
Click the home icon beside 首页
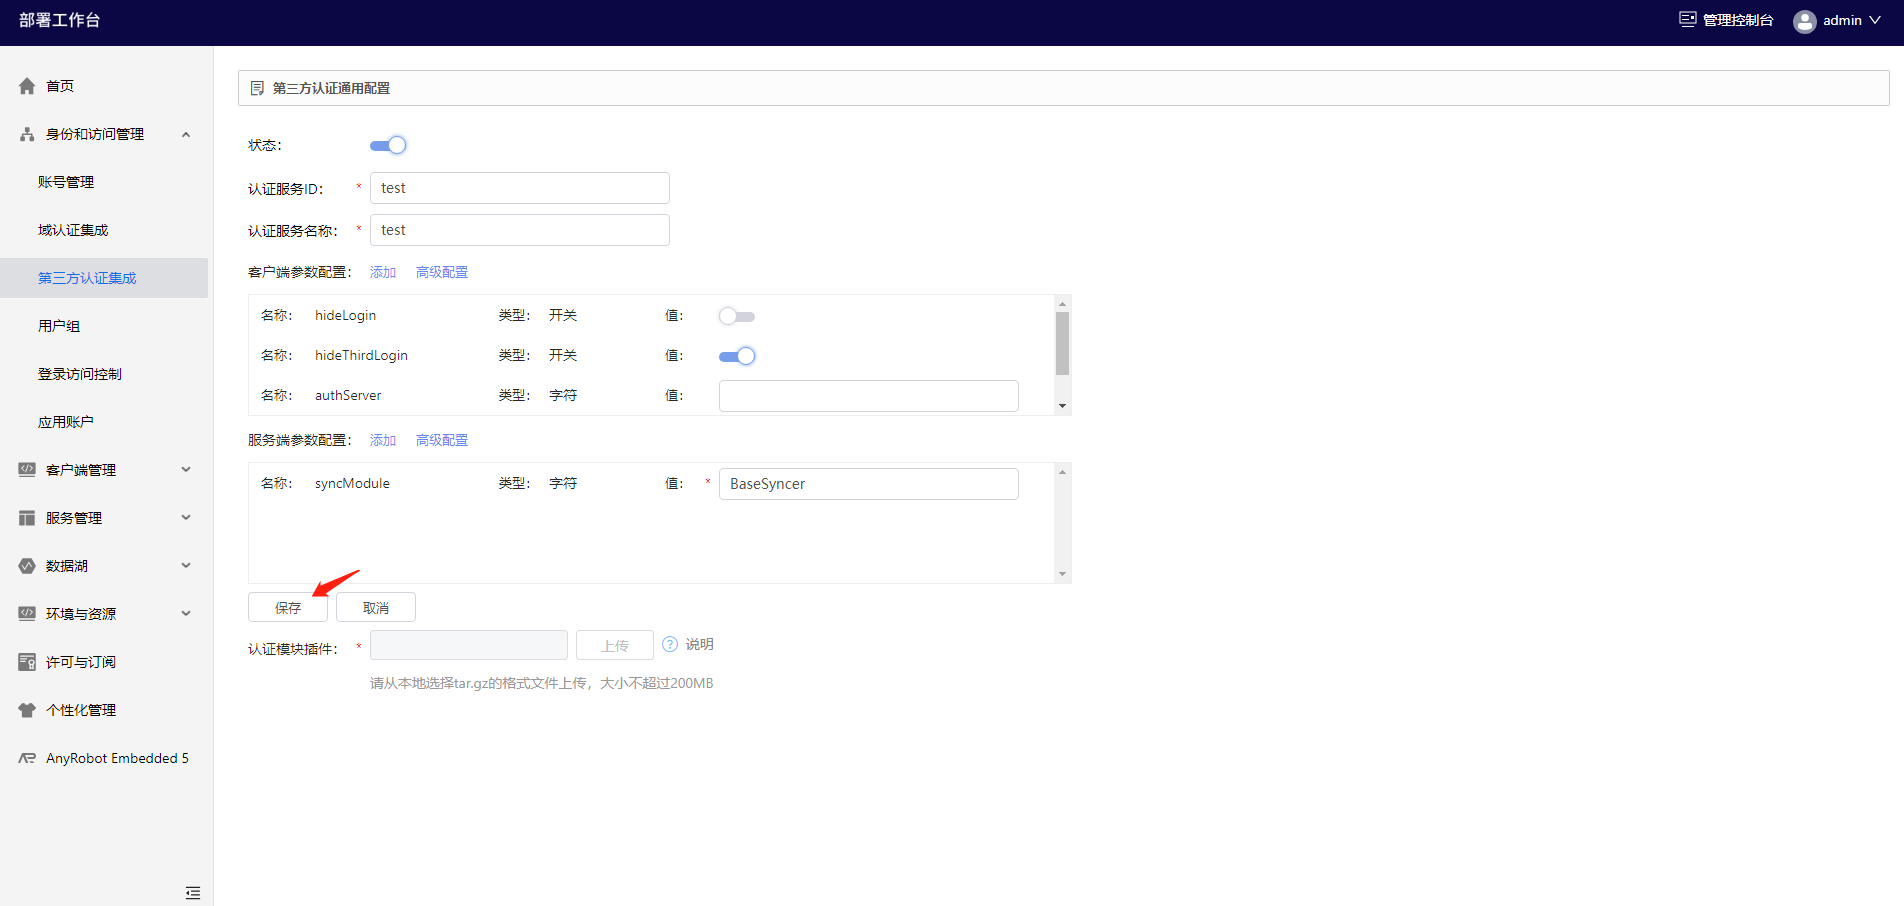click(x=27, y=86)
